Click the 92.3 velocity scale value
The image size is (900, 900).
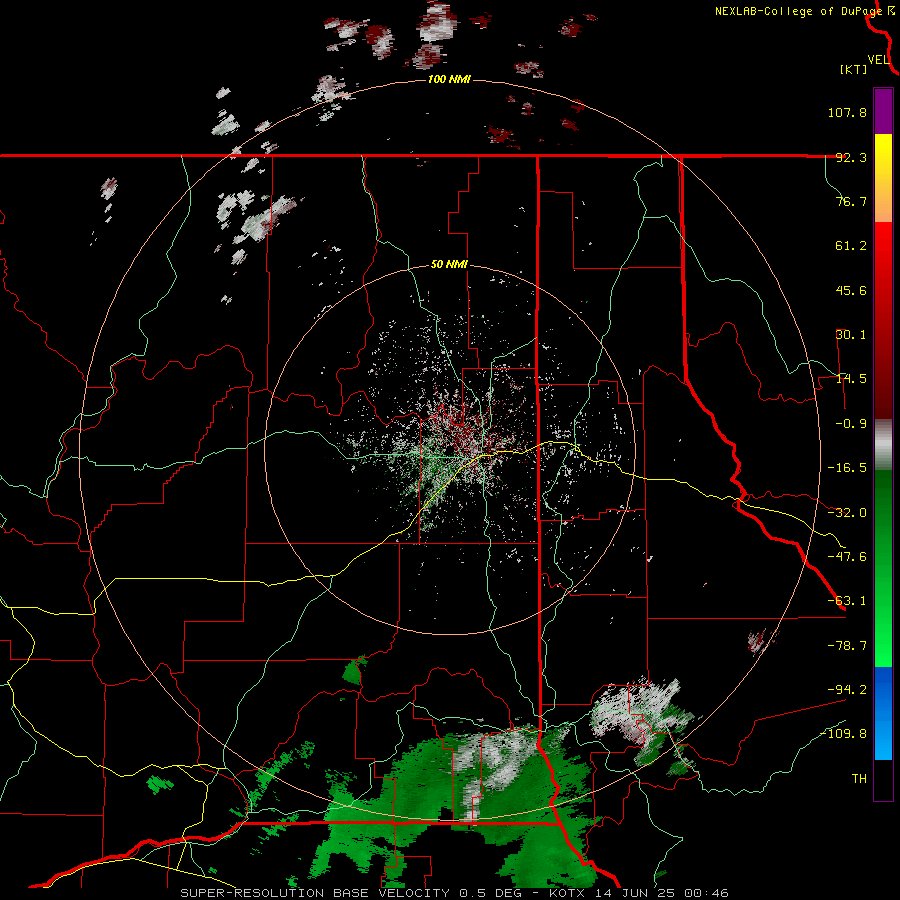click(851, 157)
